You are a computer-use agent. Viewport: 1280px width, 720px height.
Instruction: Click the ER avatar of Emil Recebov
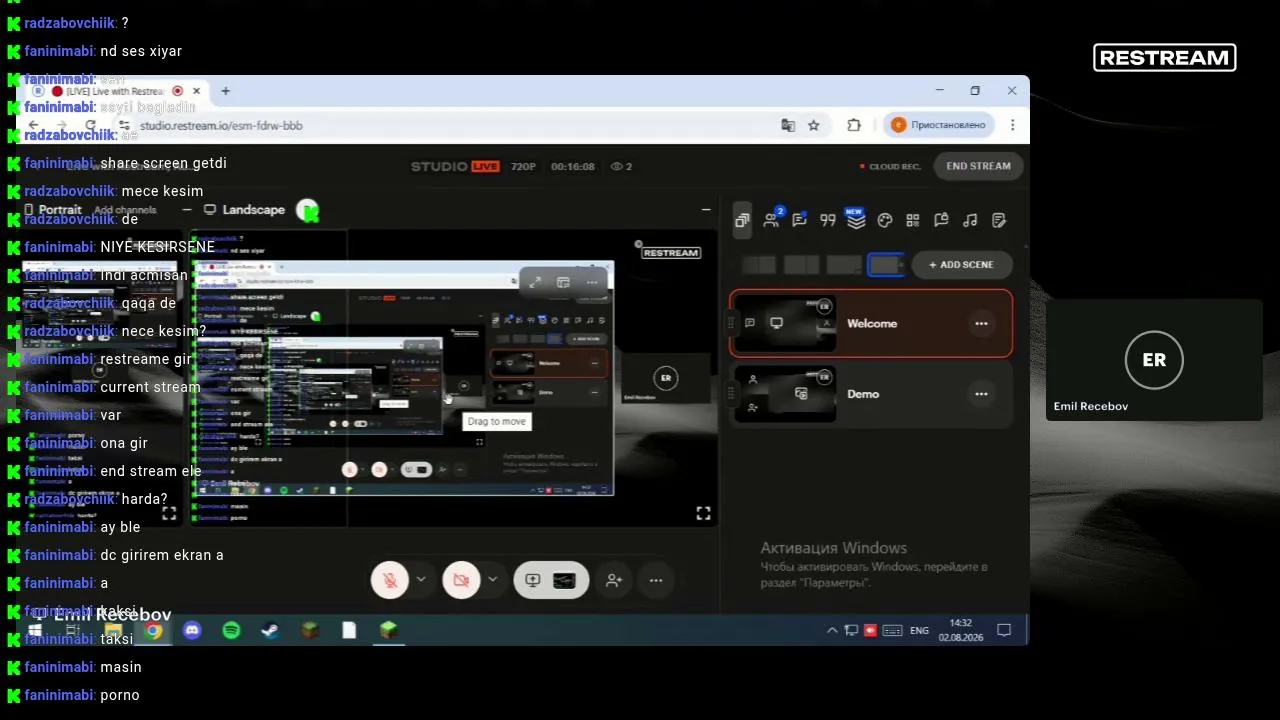coord(1154,360)
